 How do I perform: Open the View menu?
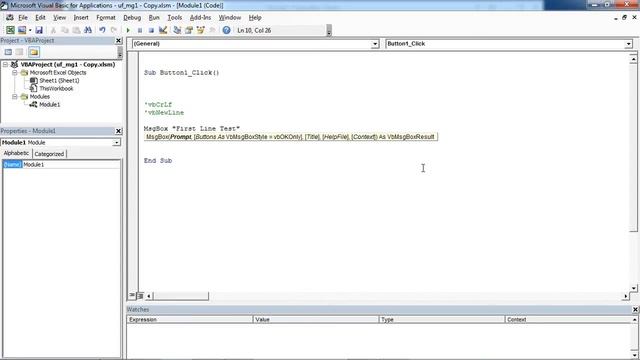coord(59,18)
